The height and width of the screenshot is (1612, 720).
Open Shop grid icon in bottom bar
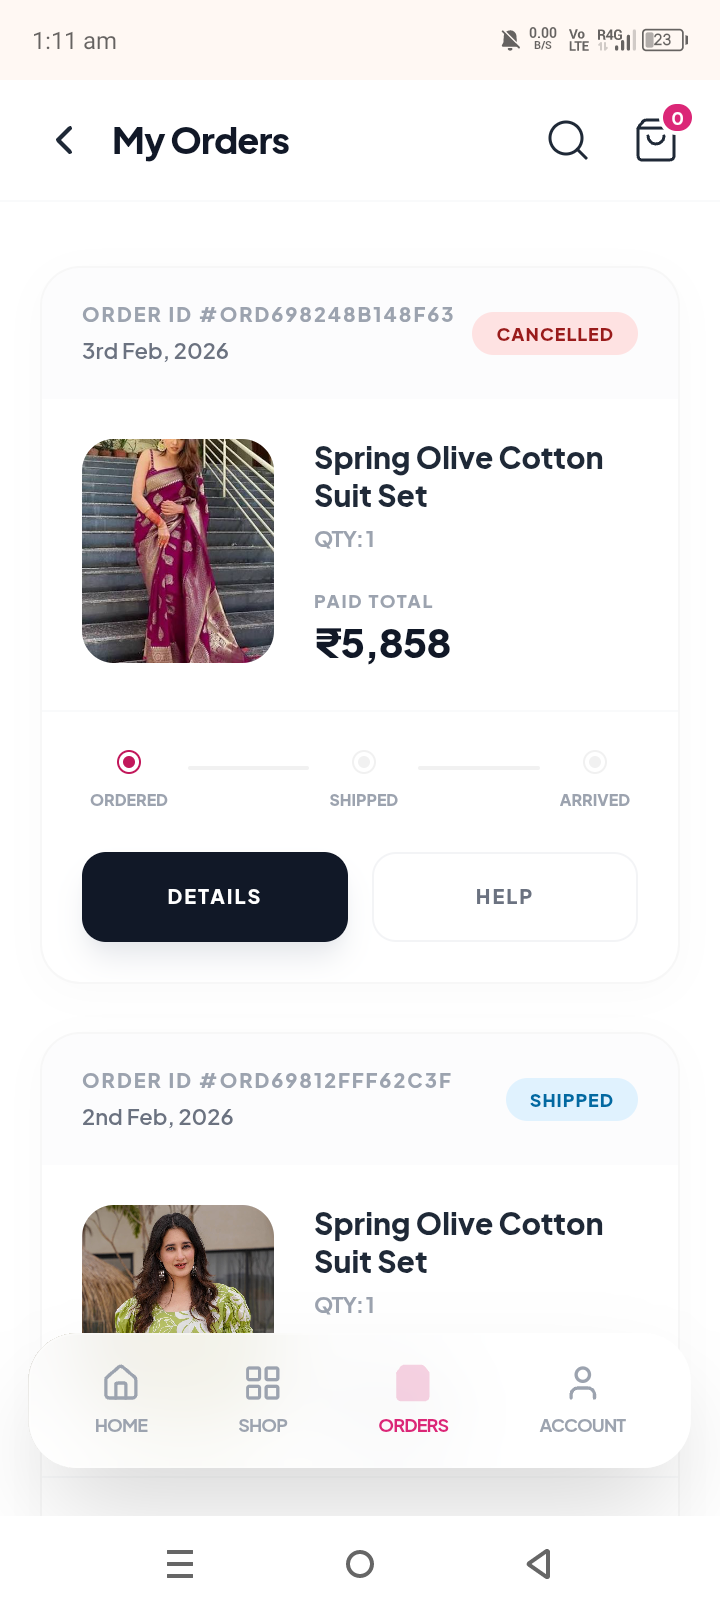pyautogui.click(x=262, y=1384)
